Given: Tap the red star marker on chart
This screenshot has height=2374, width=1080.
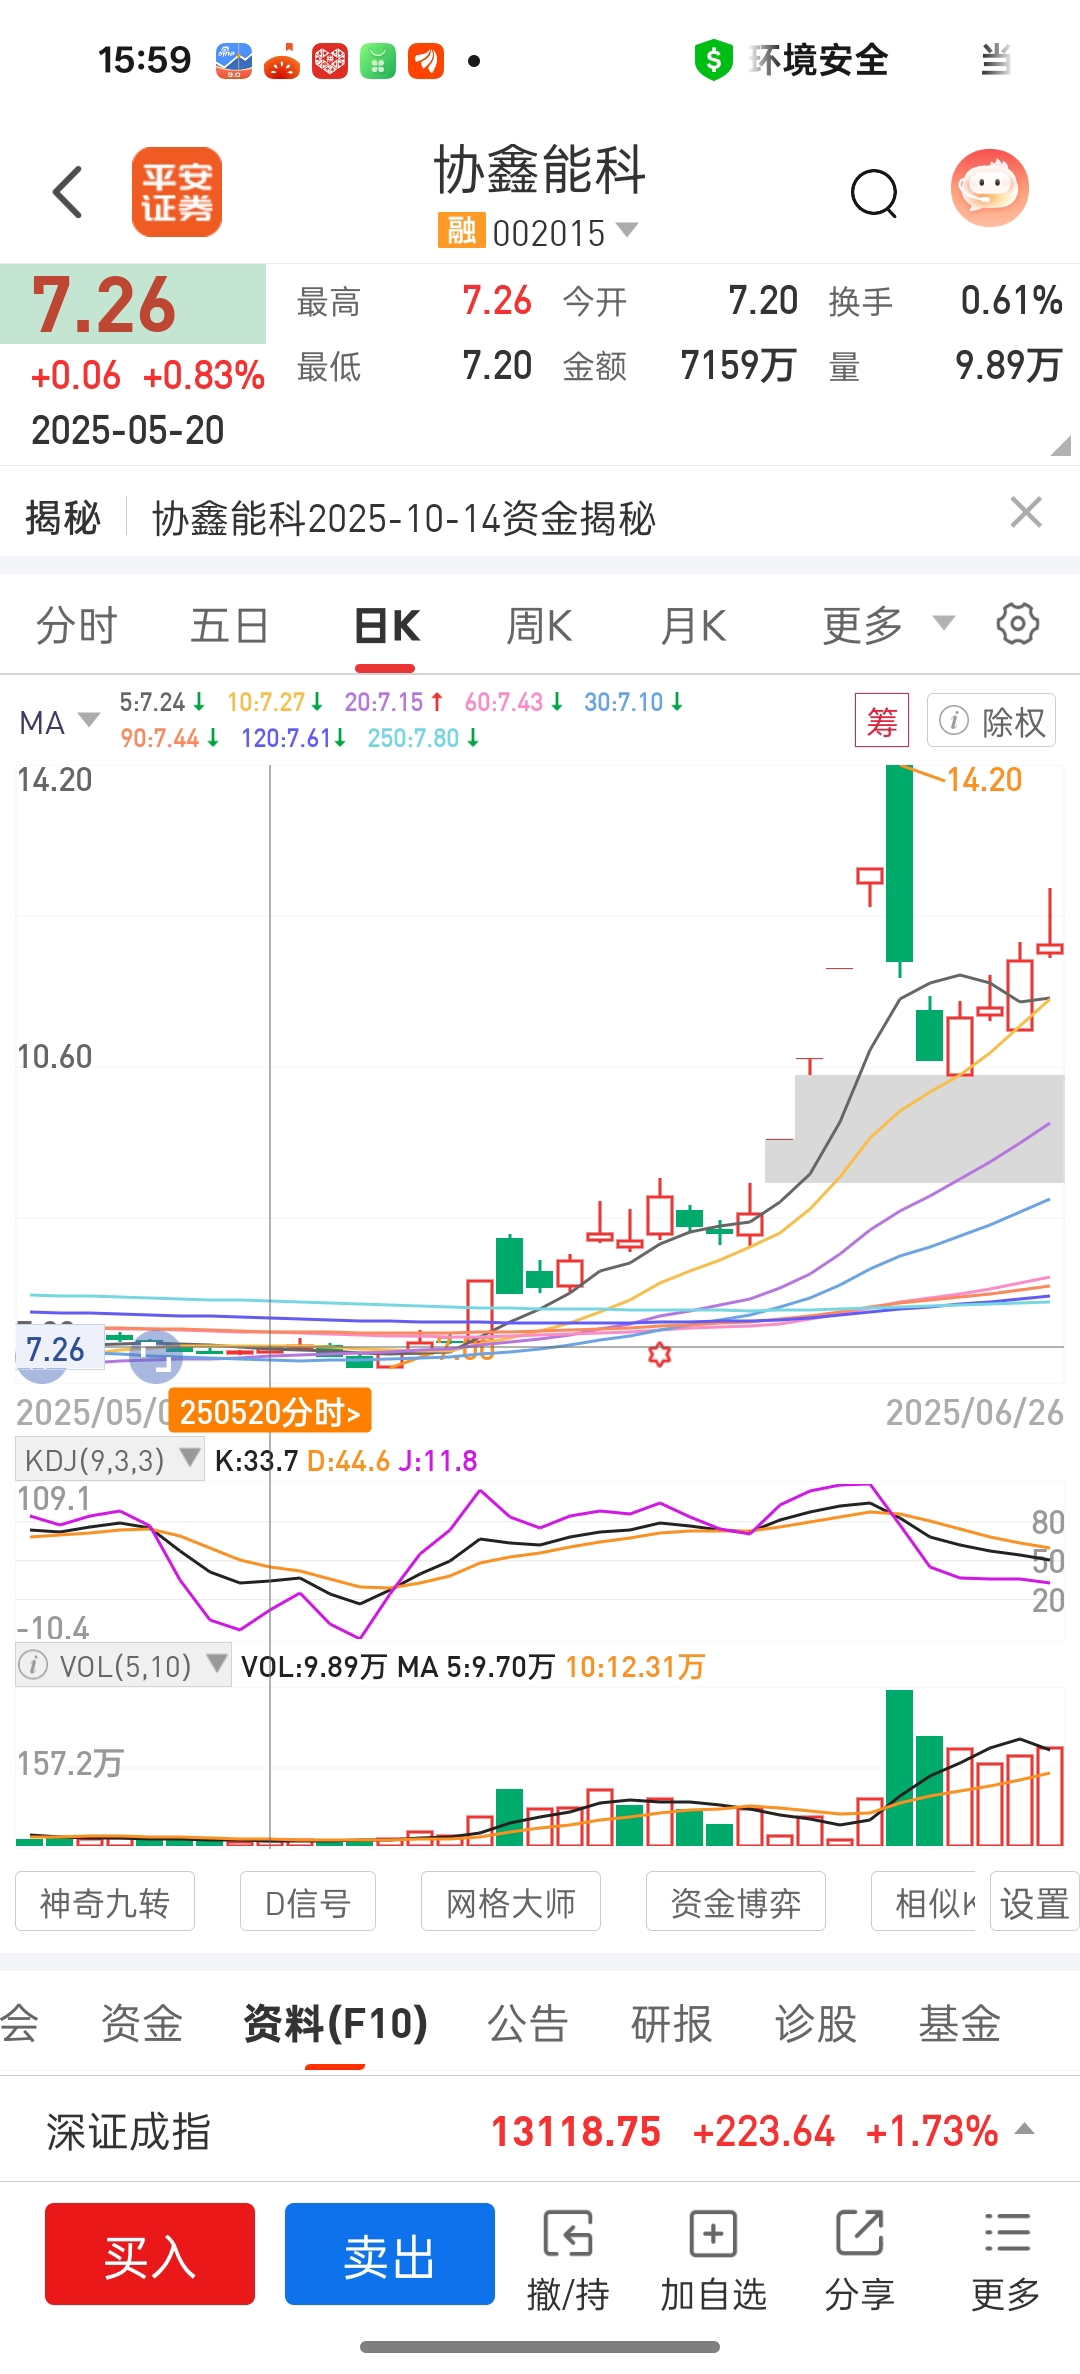Looking at the screenshot, I should (x=659, y=1355).
